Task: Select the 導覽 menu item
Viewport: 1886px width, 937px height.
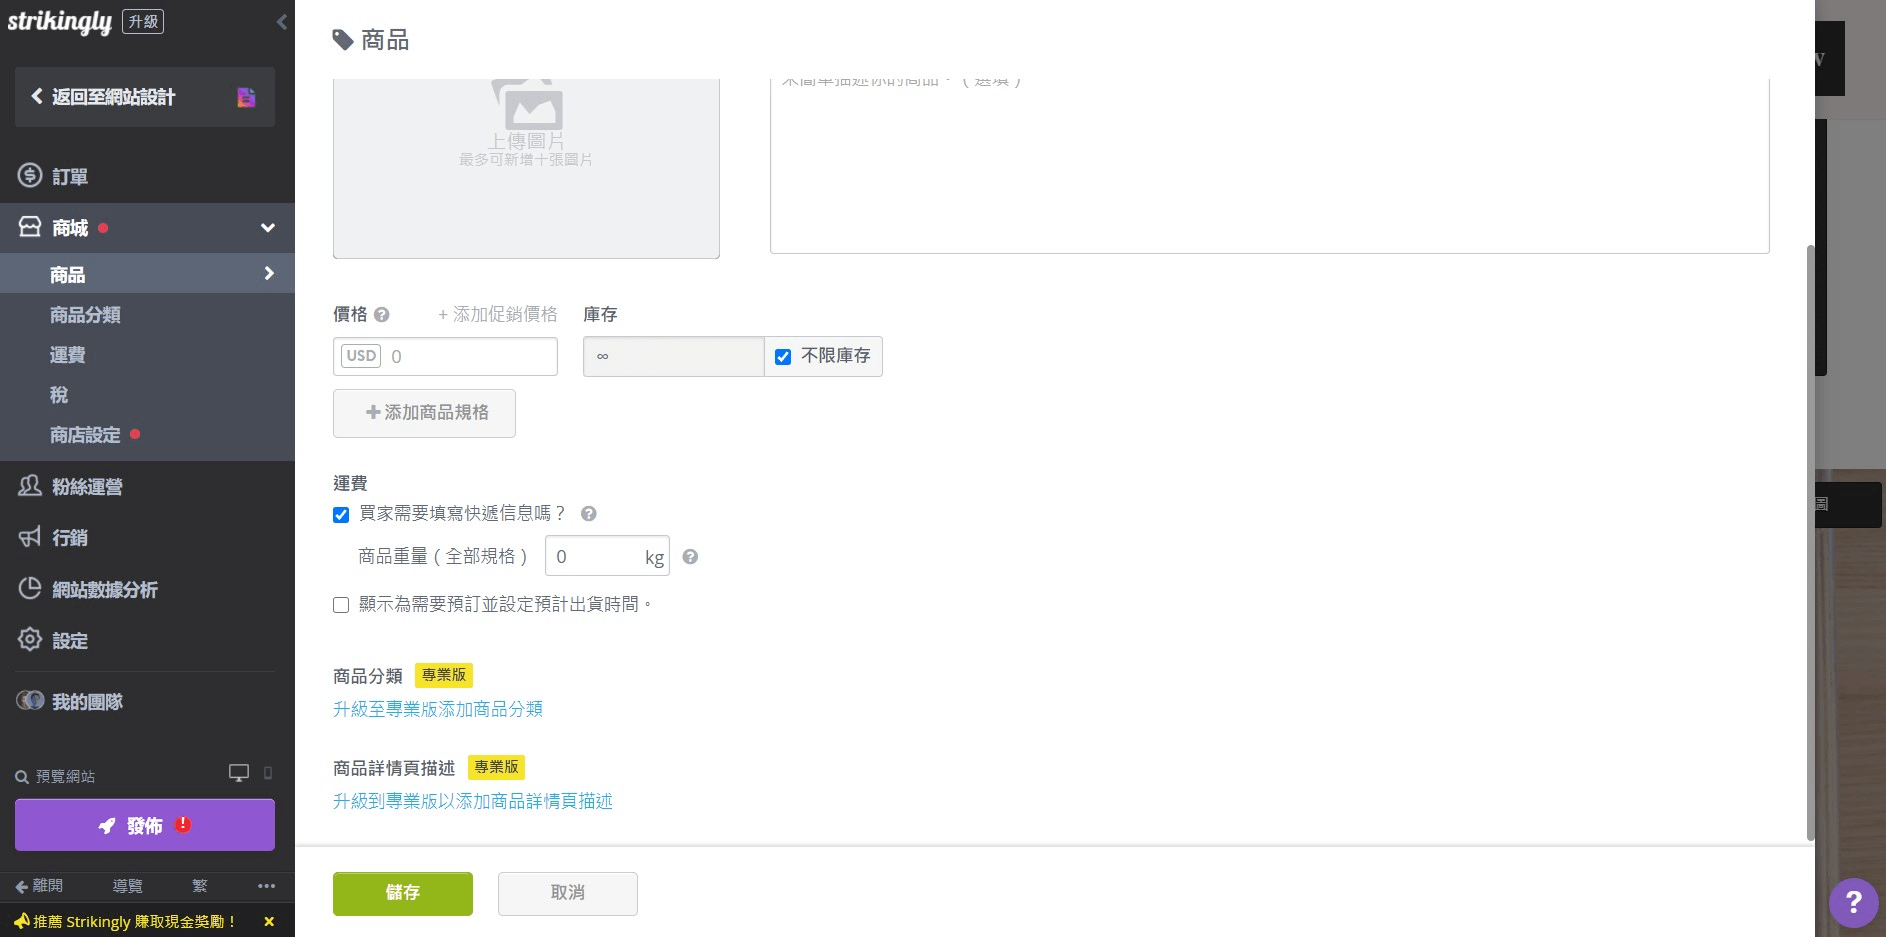Action: tap(127, 886)
